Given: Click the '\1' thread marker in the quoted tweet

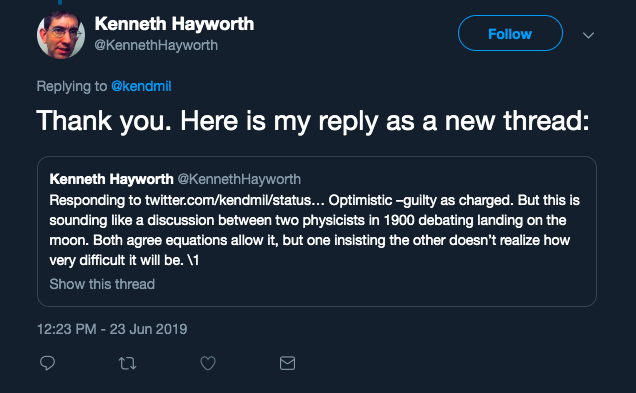Looking at the screenshot, I should (x=193, y=260).
